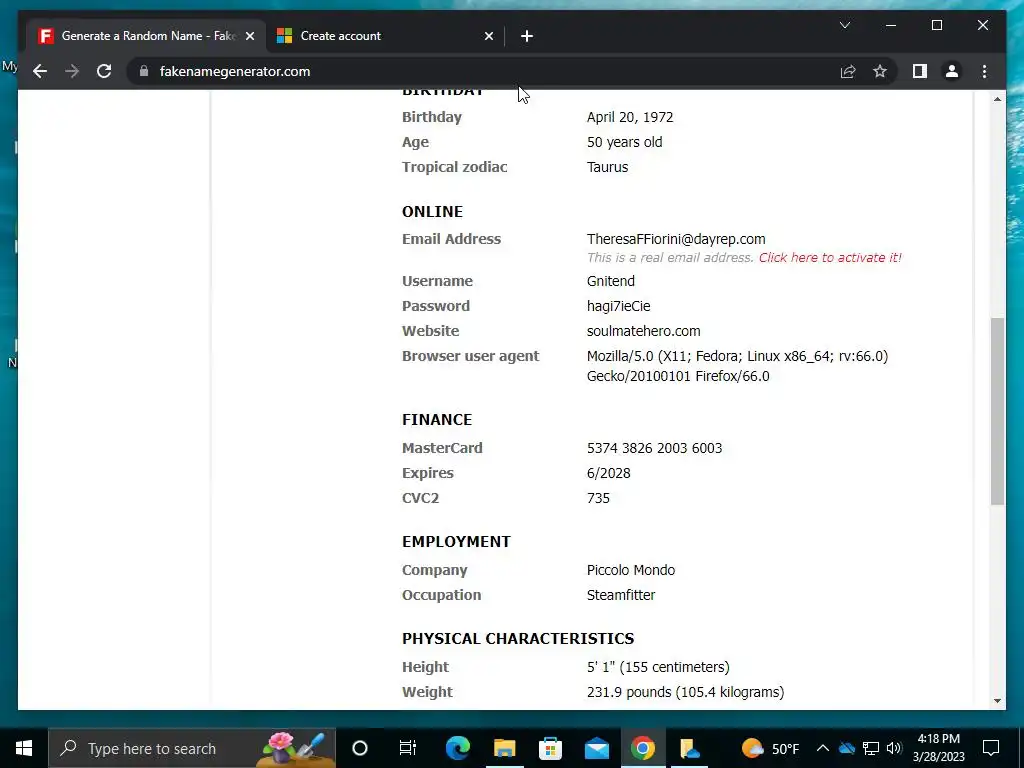Click the occupation Steamfitter

[620, 595]
